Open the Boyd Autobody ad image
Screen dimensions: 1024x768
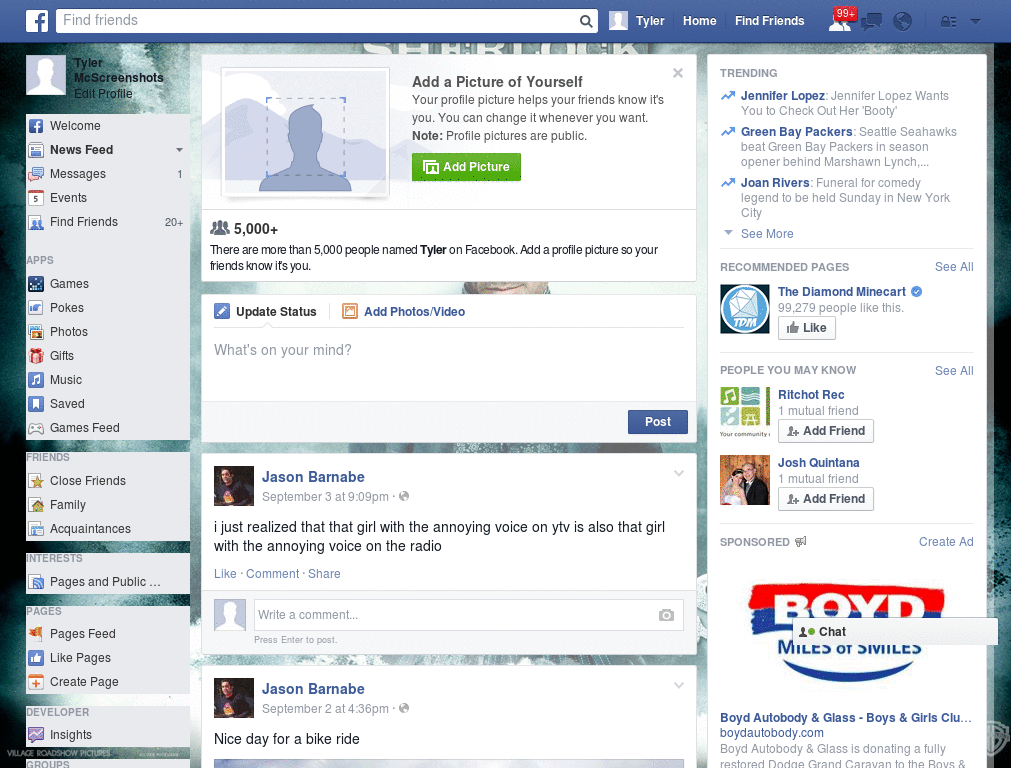(x=846, y=632)
